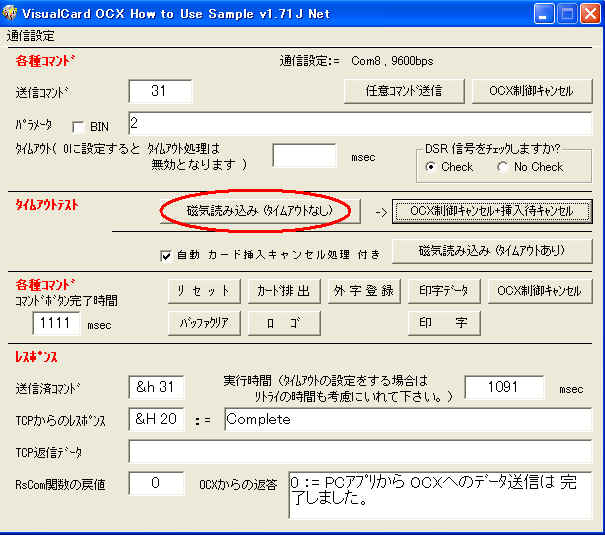Click the 通信設定:= Com8 , 9600bps status text

(356, 61)
